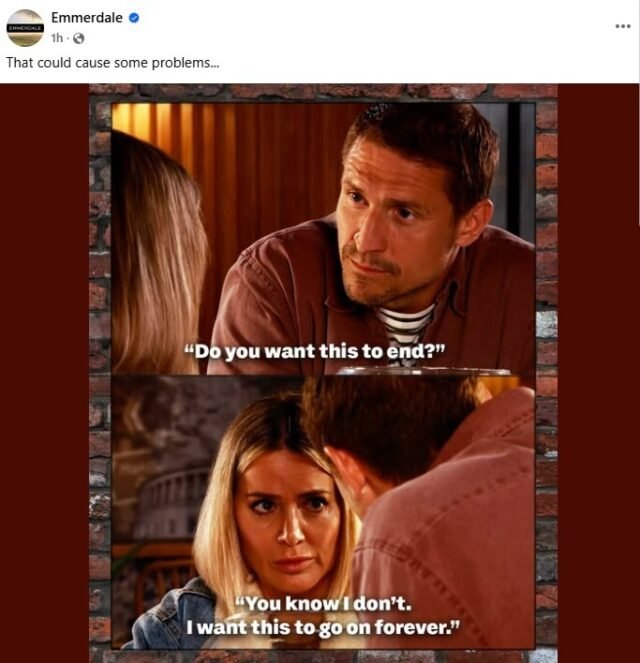Click the "You know I don't." caption line
This screenshot has width=640, height=663.
(x=323, y=604)
